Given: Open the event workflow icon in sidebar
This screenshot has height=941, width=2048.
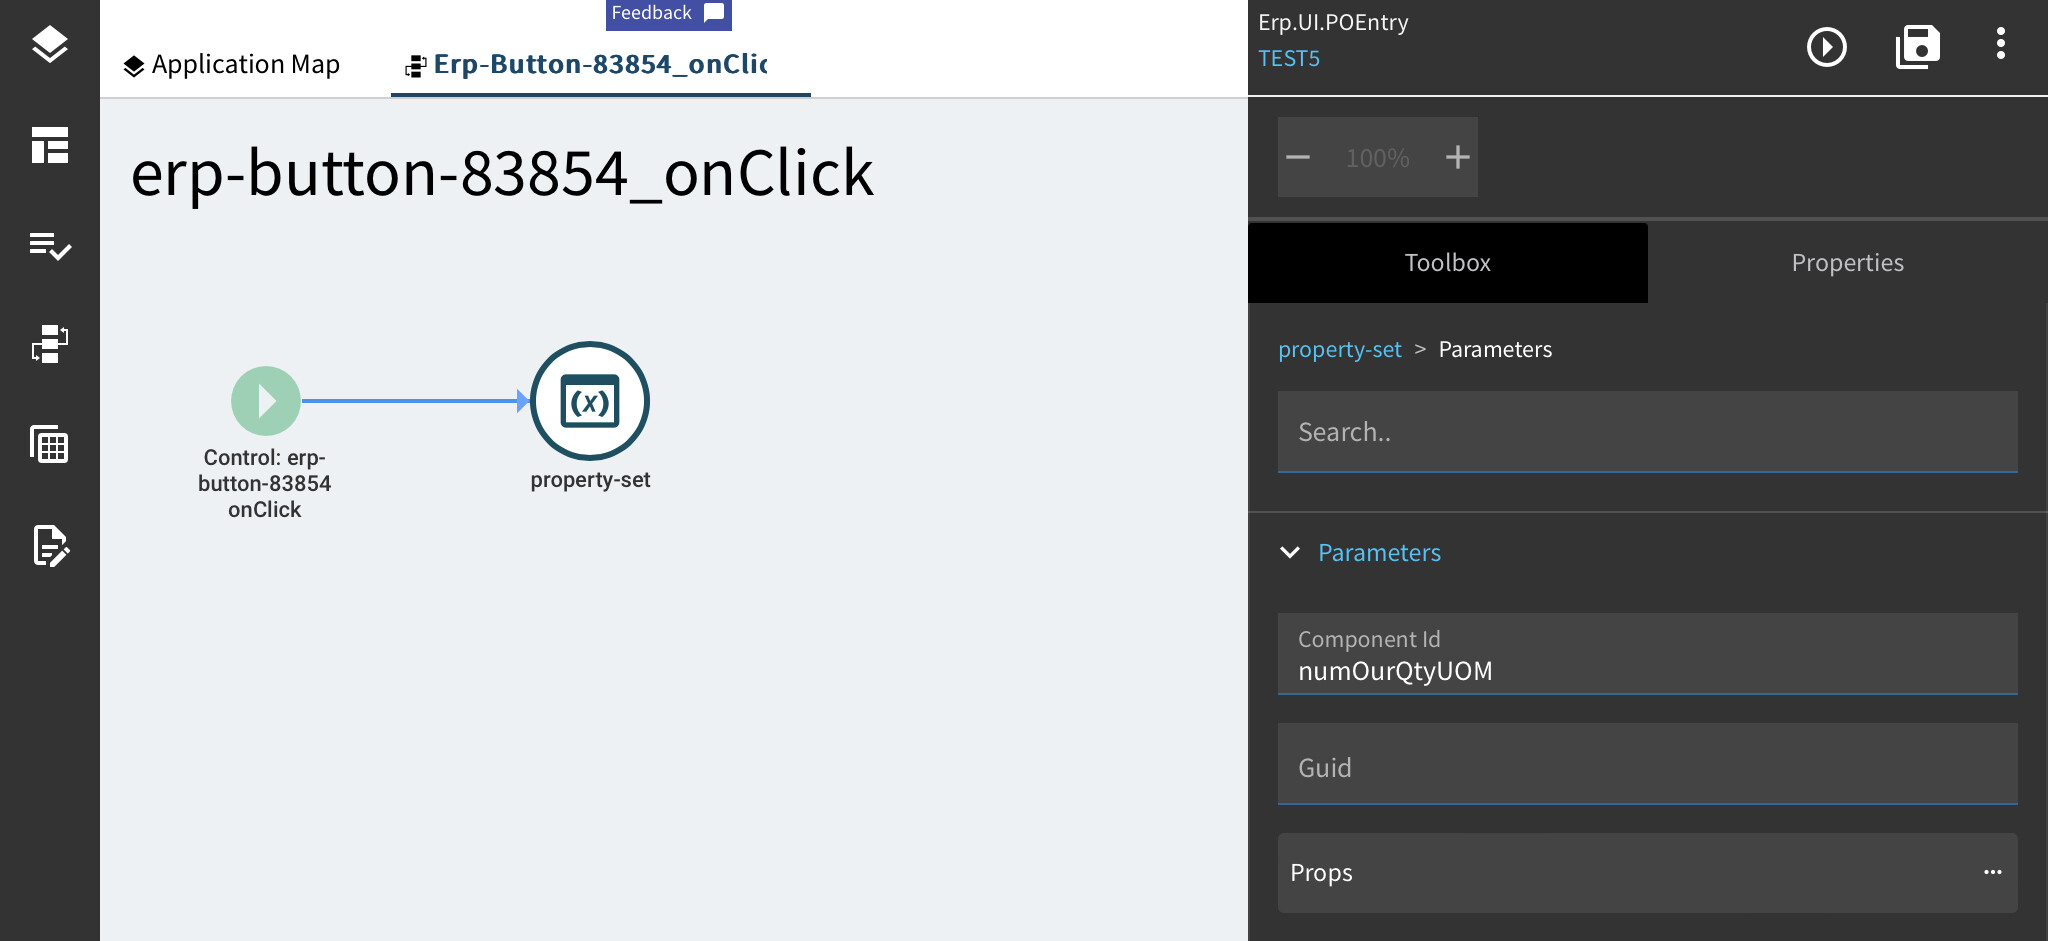Looking at the screenshot, I should pos(49,344).
